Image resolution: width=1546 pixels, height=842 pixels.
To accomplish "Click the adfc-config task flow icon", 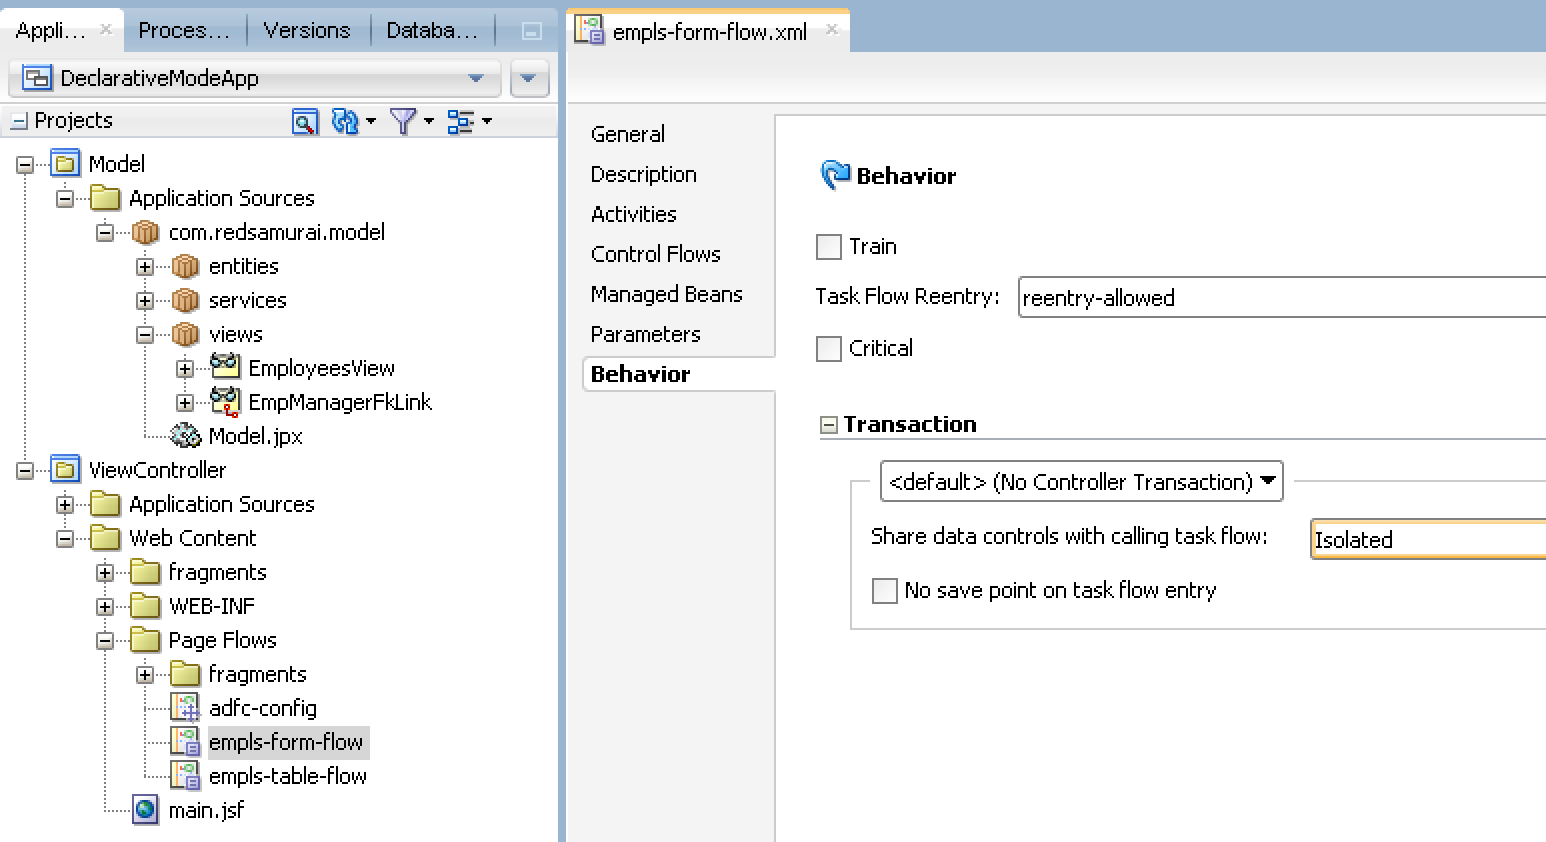I will coord(186,708).
